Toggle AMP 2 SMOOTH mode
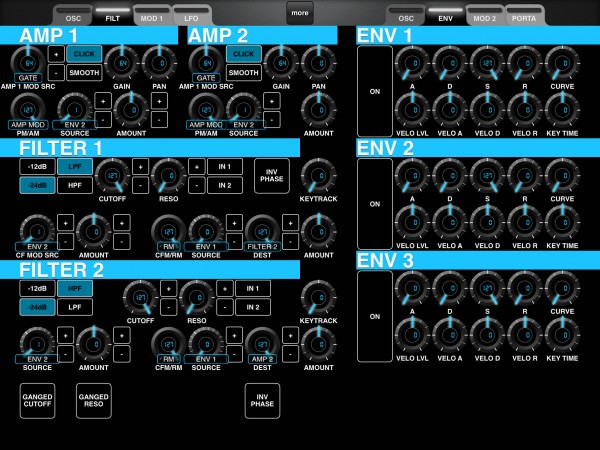Viewport: 600px width, 450px height. 244,73
